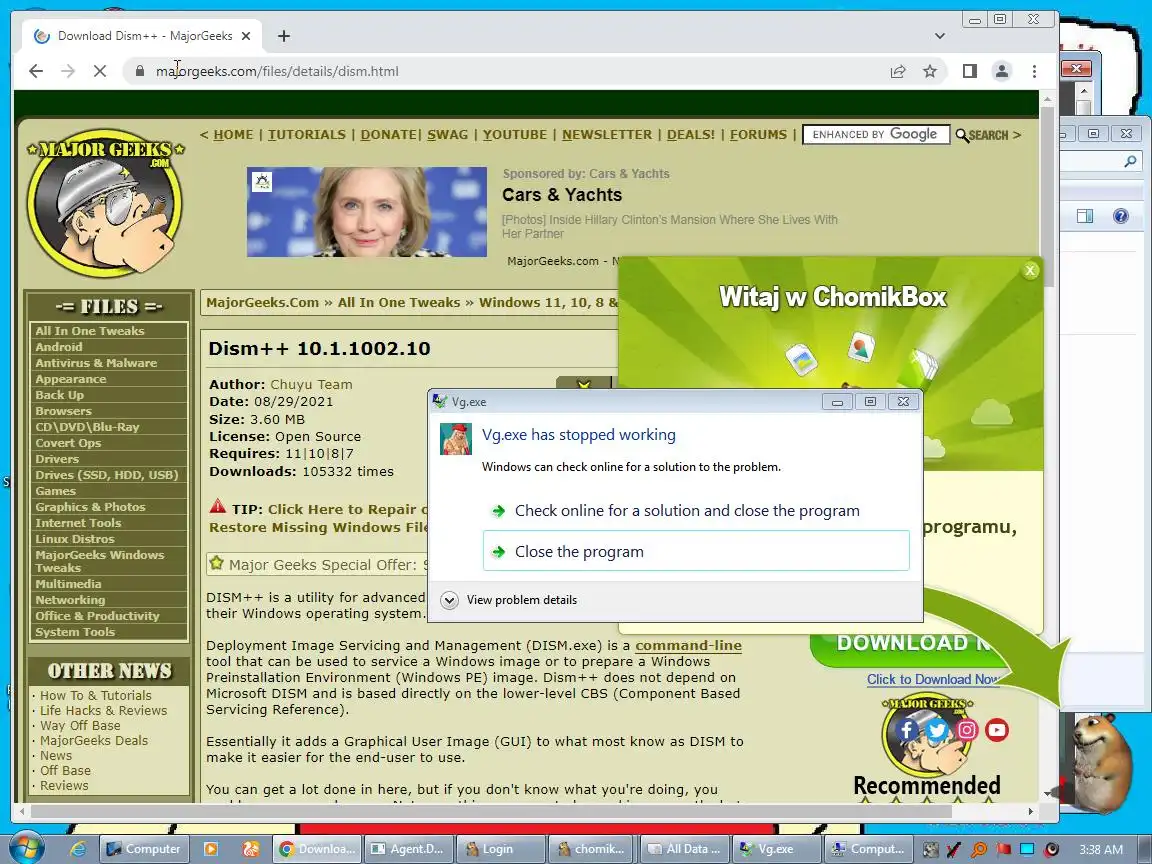The image size is (1152, 864).
Task: Click the Windows Start orb
Action: 28,849
